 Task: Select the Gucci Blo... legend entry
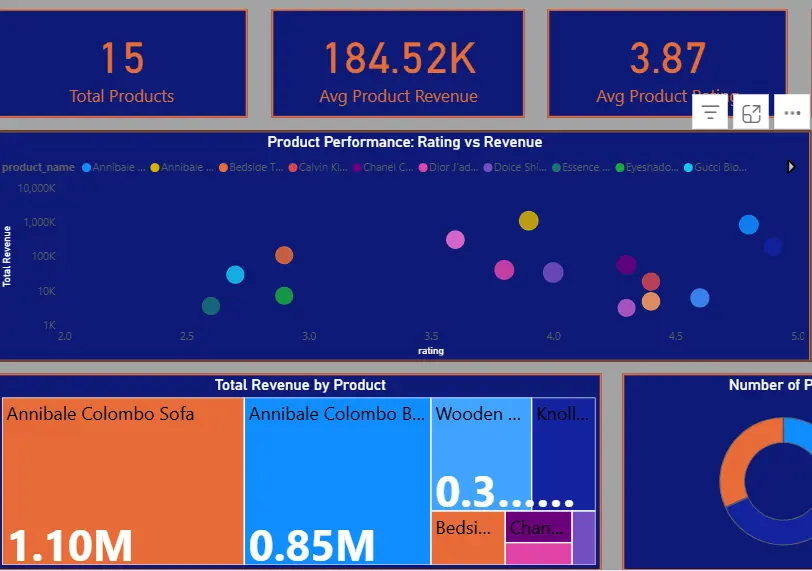(716, 167)
